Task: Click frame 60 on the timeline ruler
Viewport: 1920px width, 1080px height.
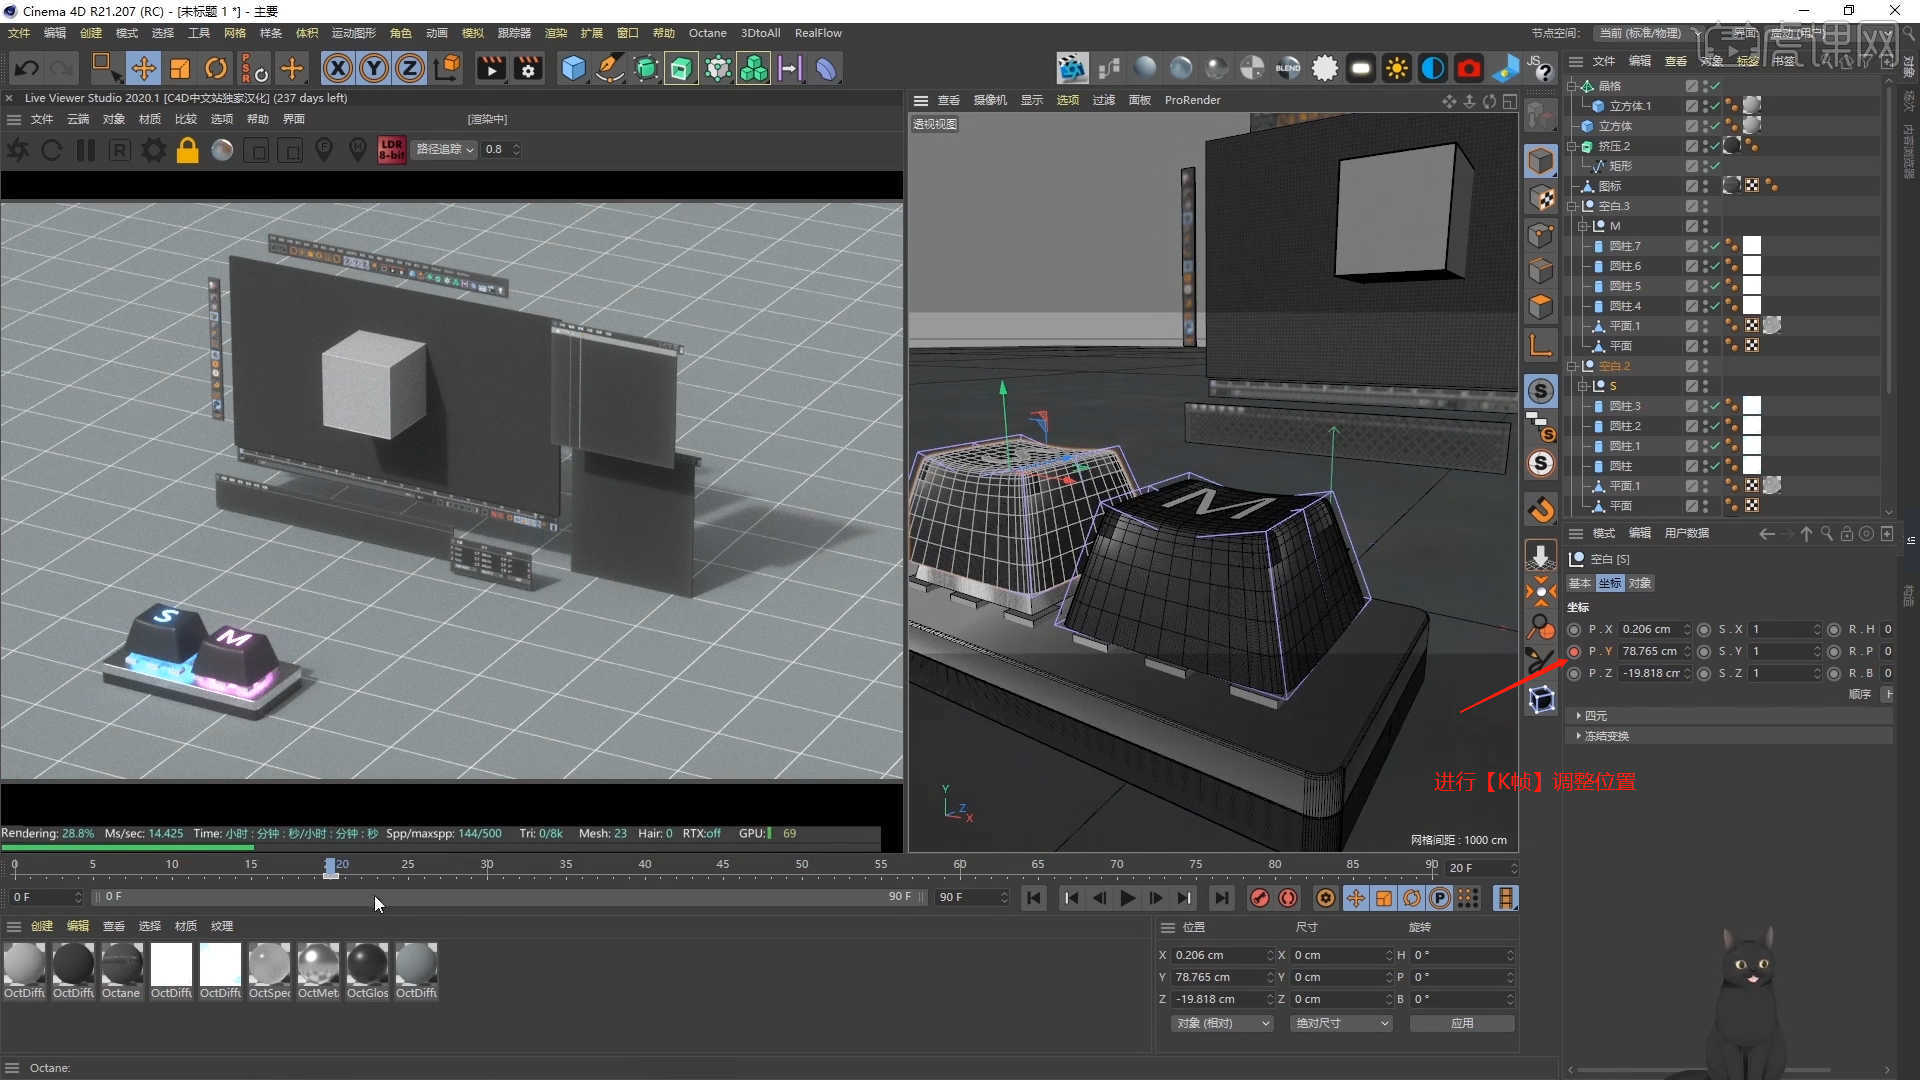Action: tap(959, 866)
